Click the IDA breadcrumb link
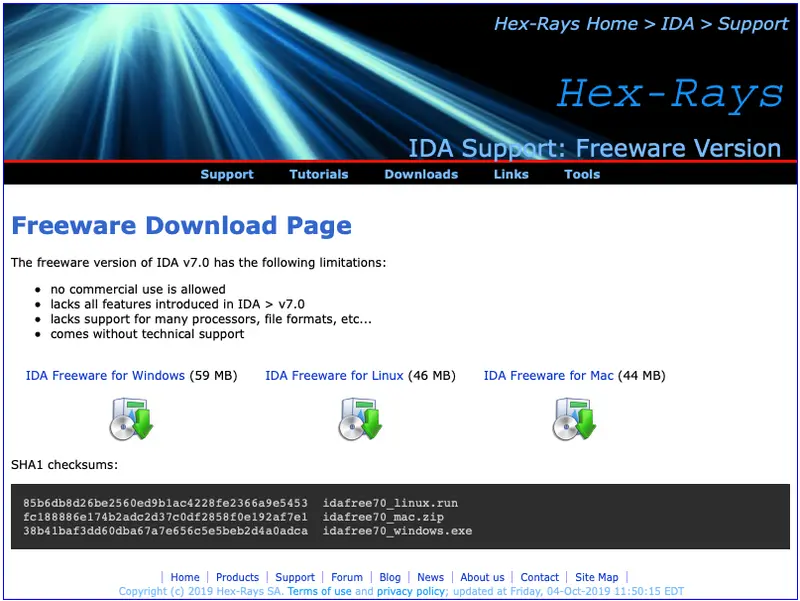The height and width of the screenshot is (601, 800). pyautogui.click(x=678, y=24)
